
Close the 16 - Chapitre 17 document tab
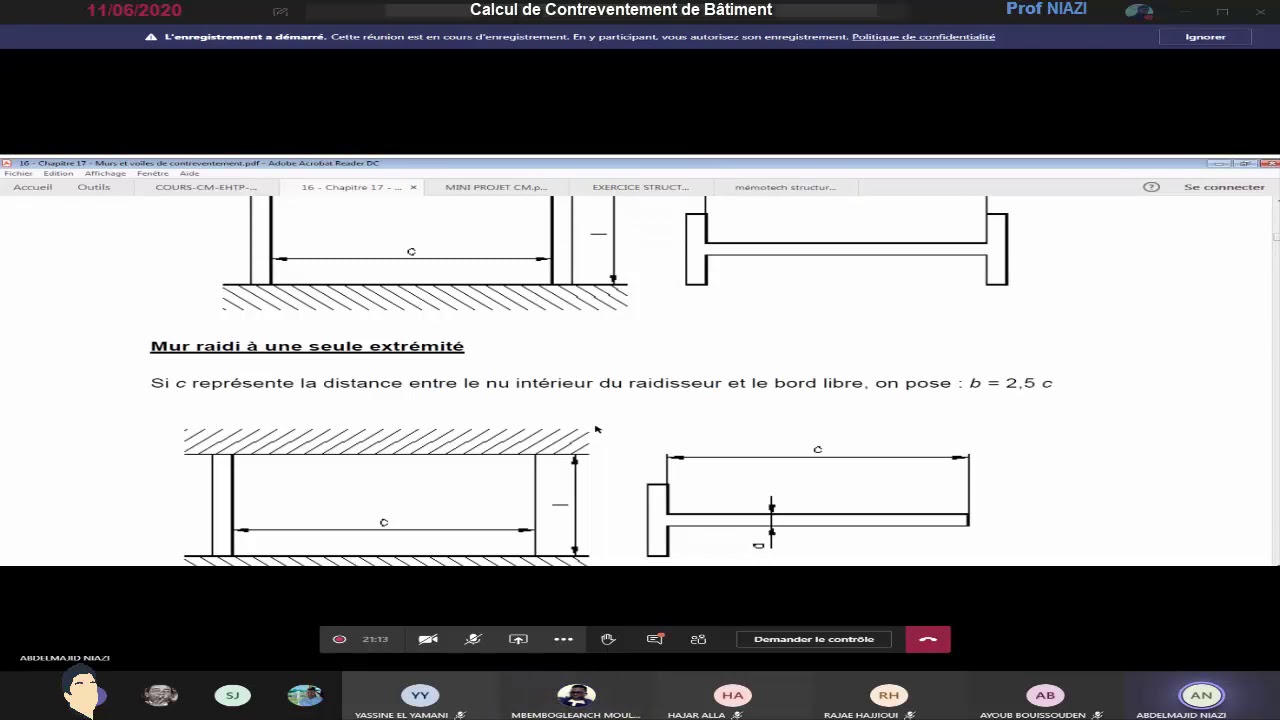click(413, 187)
